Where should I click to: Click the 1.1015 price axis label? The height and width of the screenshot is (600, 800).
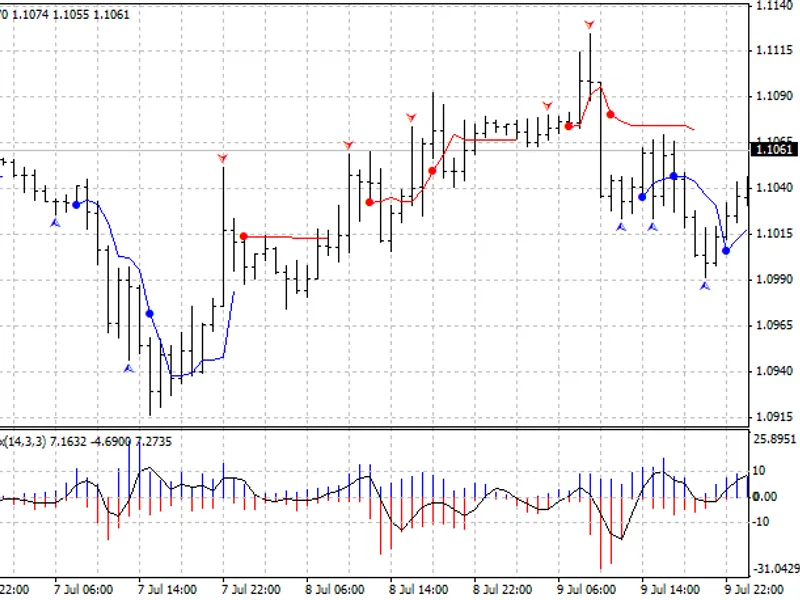[x=774, y=234]
